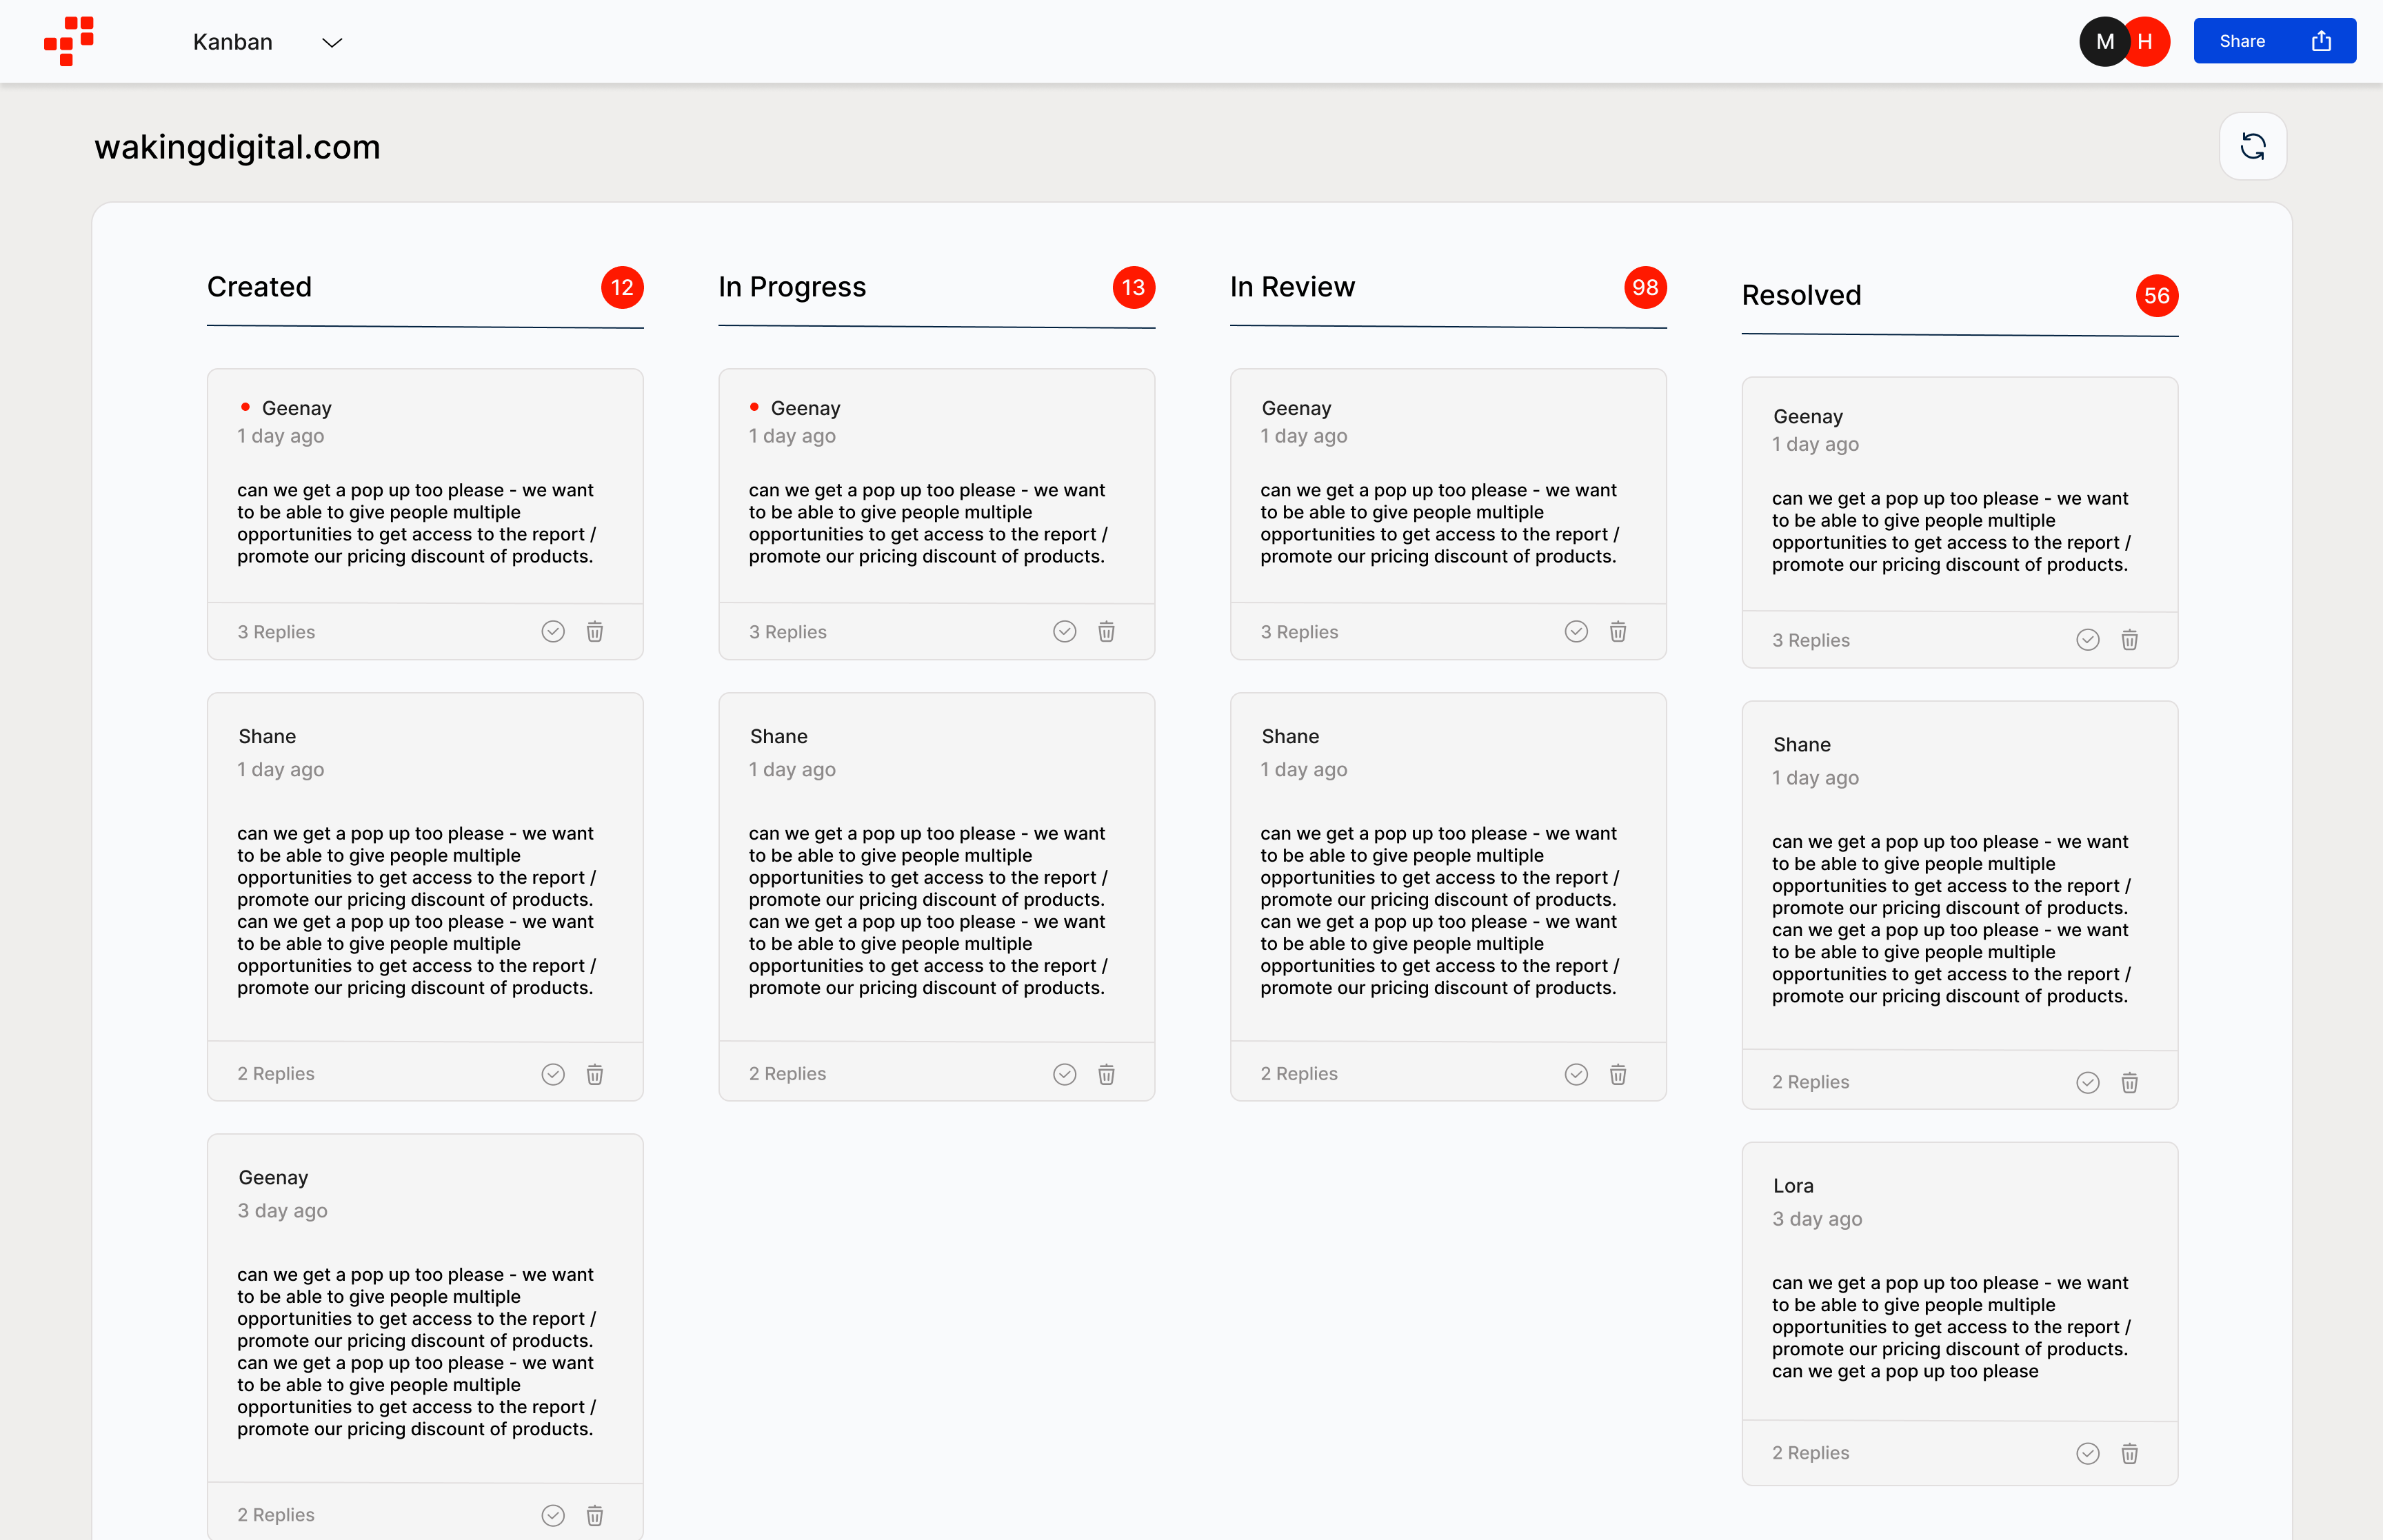Toggle checkmark on Shane's Created card
This screenshot has width=2383, height=1540.
pyautogui.click(x=553, y=1074)
